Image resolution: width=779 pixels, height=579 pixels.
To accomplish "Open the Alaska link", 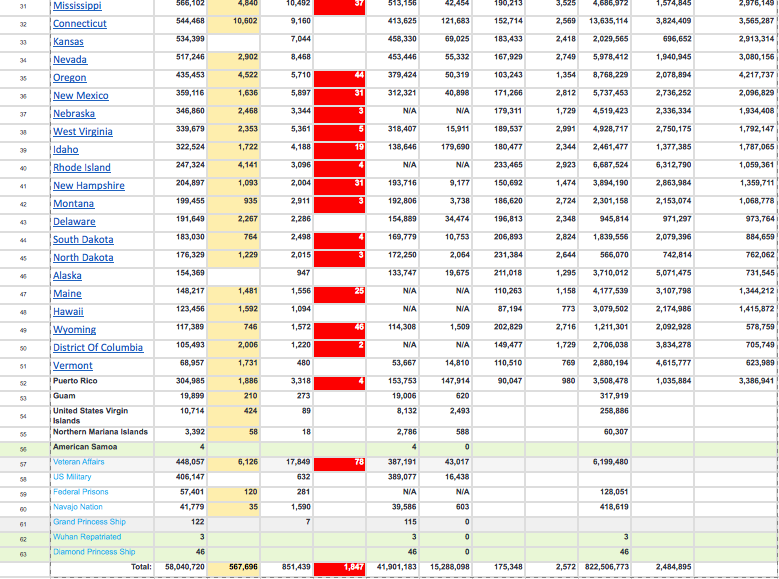I will [x=67, y=275].
